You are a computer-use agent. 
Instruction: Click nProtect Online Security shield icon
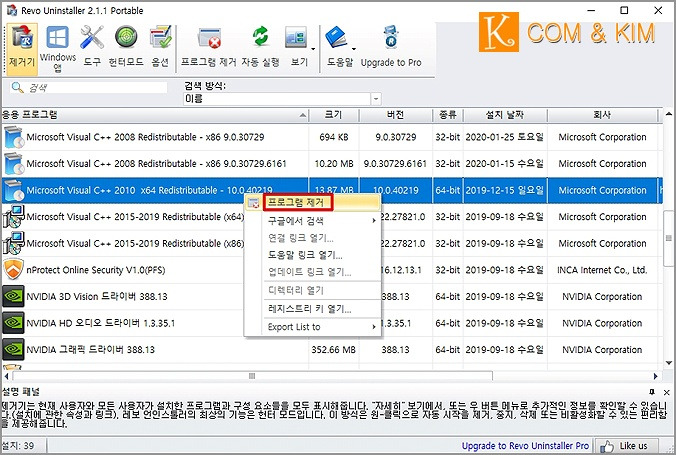click(x=13, y=270)
